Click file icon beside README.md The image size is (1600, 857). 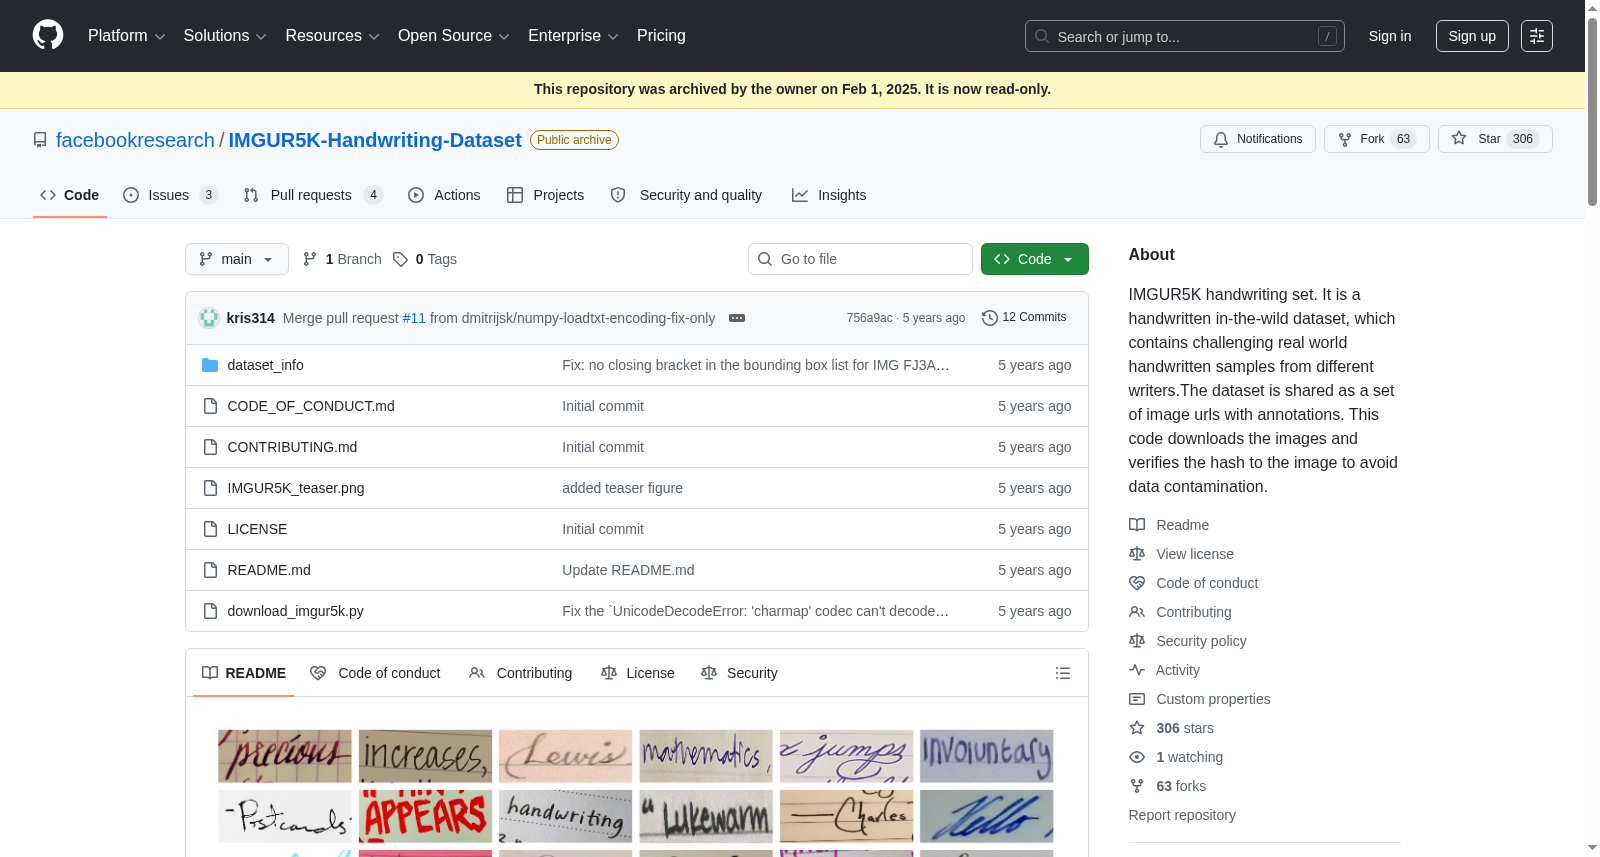(x=210, y=570)
